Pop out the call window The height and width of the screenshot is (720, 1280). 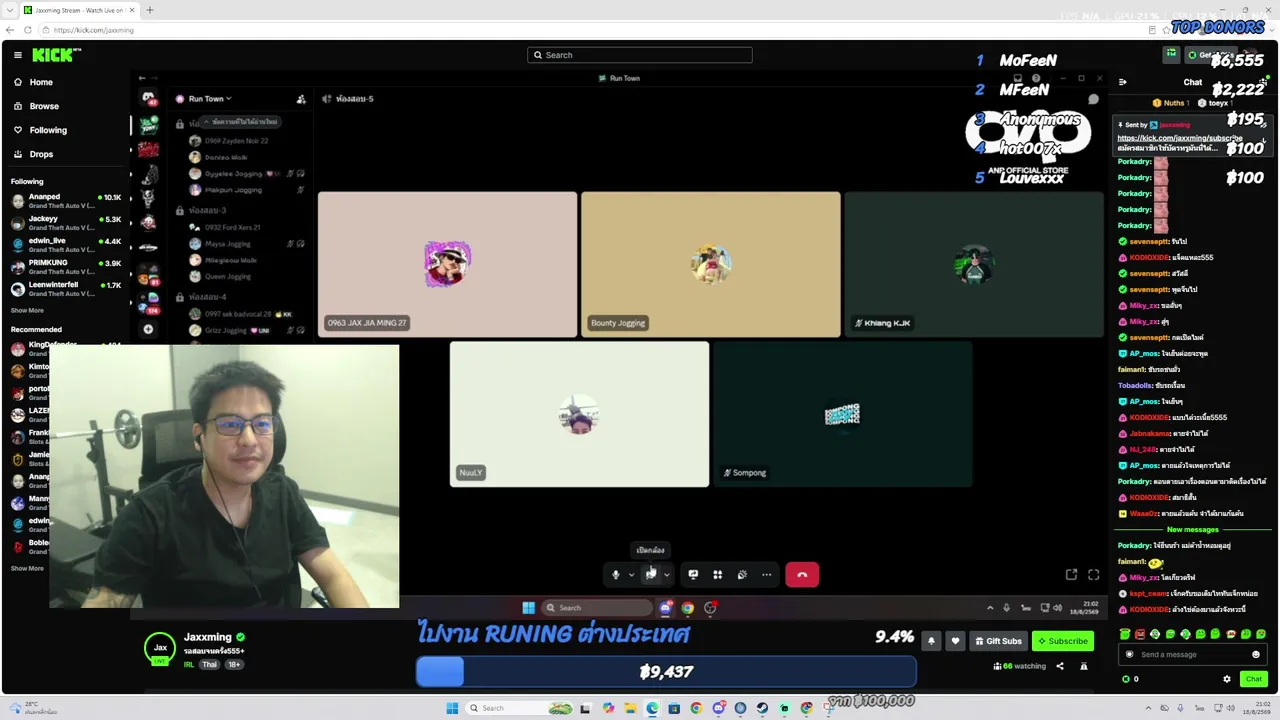click(x=1071, y=575)
